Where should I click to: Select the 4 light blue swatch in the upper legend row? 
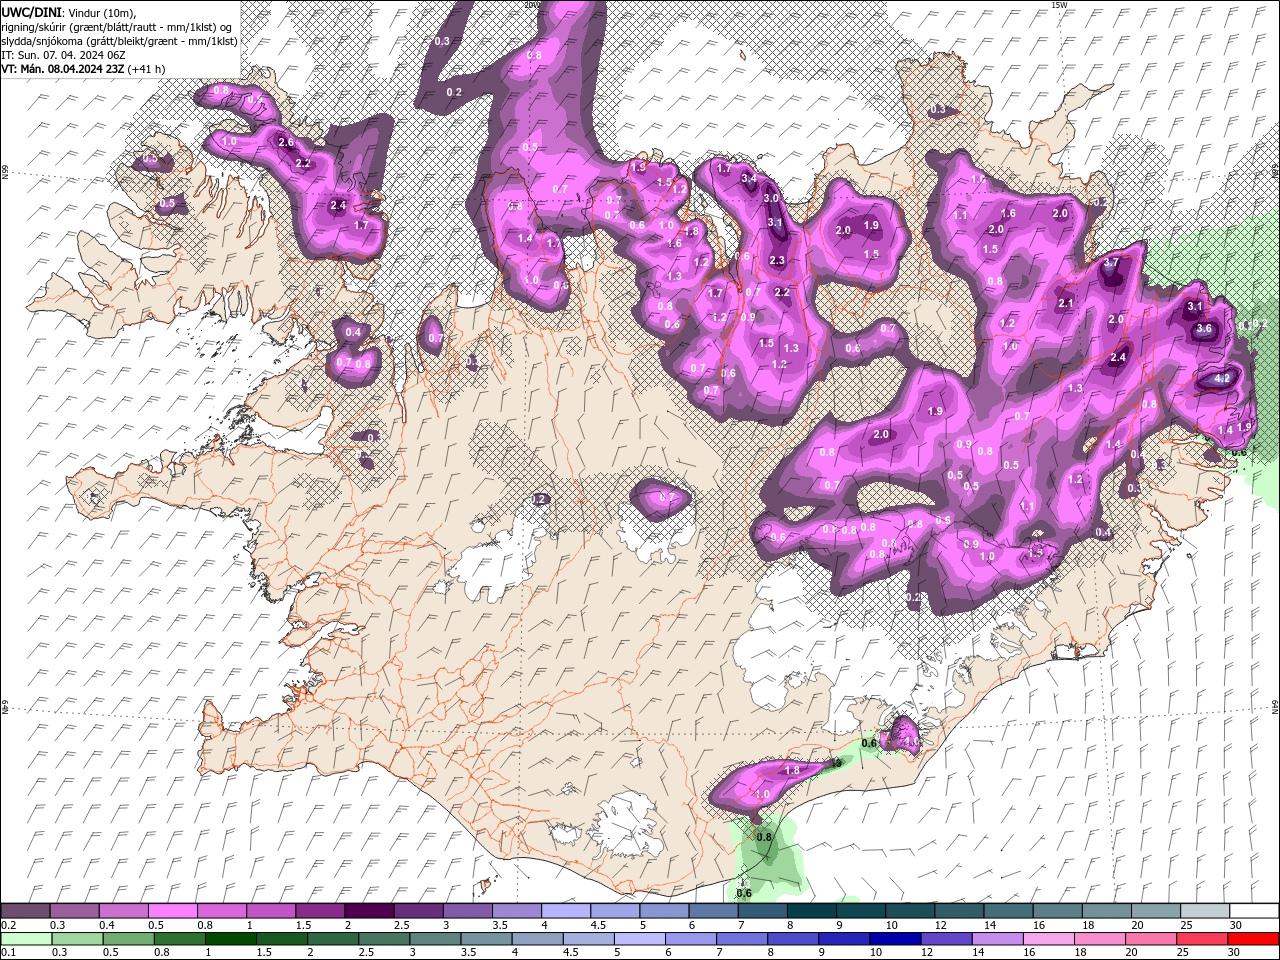566,910
